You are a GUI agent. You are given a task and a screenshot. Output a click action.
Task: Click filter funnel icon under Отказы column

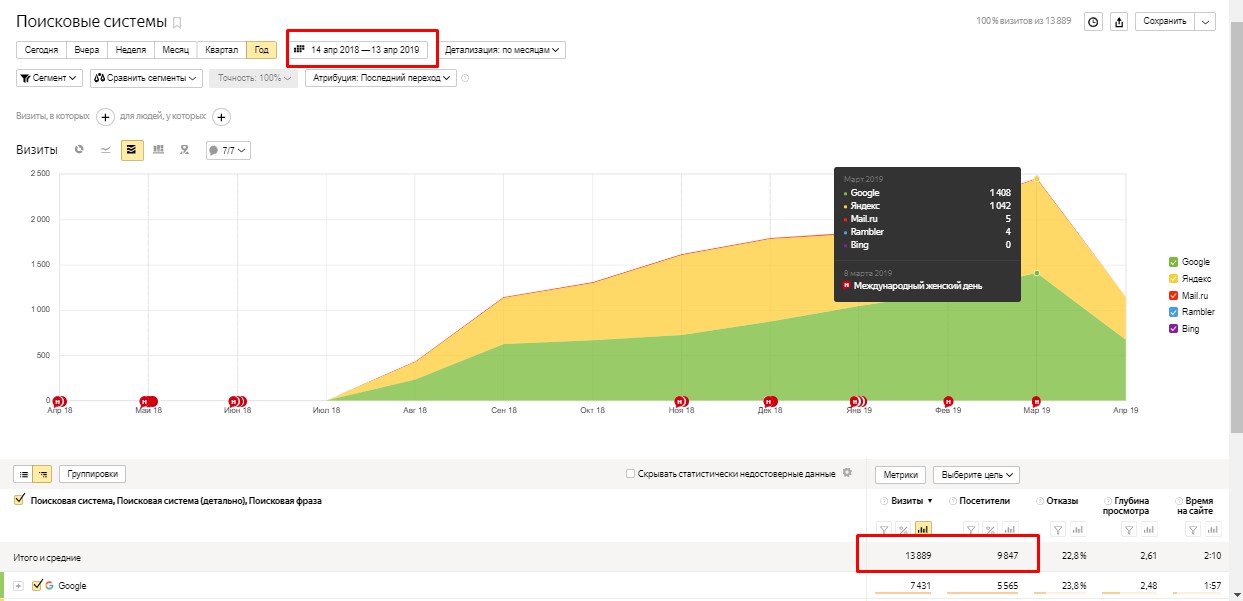click(x=1057, y=530)
